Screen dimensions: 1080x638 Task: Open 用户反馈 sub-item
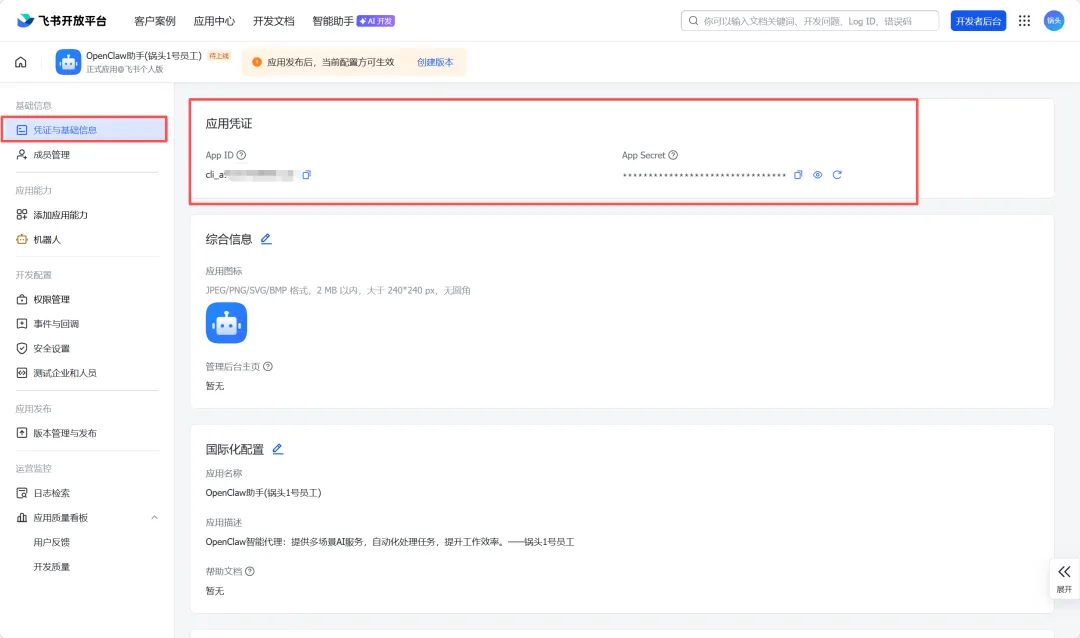coord(52,542)
